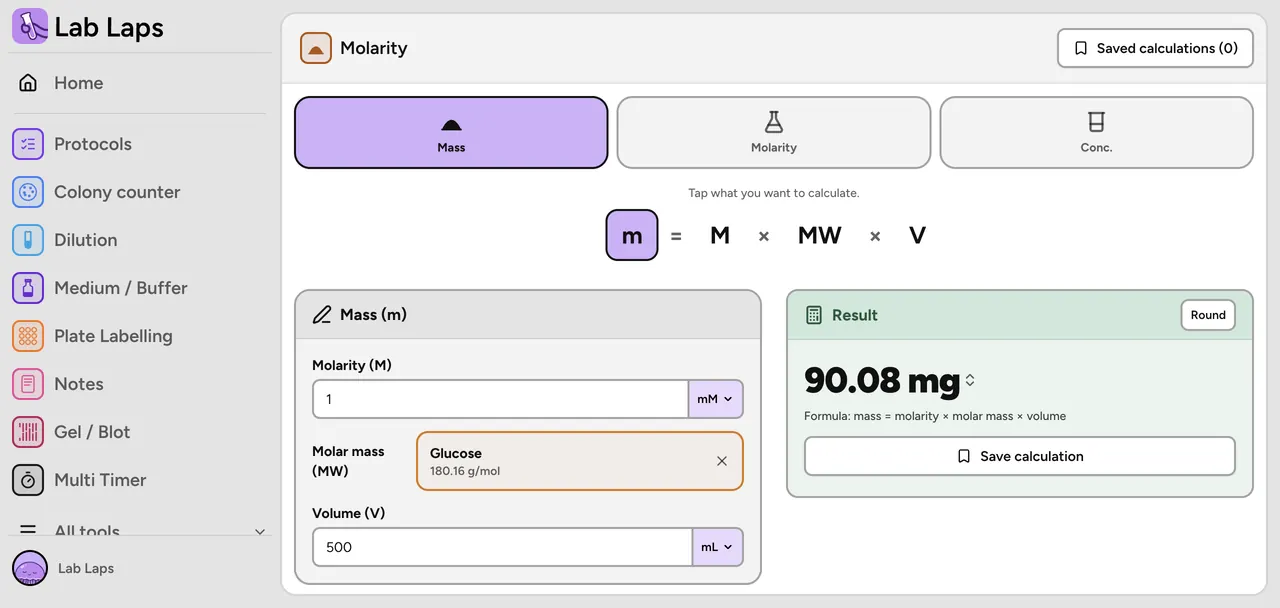
Task: Expand the All tools section
Action: click(x=142, y=531)
